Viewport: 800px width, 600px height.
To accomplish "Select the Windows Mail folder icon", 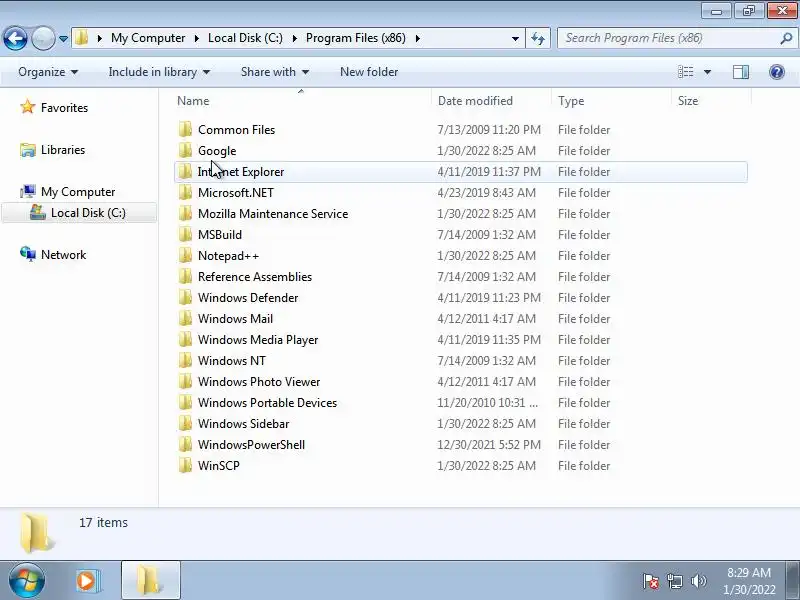I will coord(185,318).
